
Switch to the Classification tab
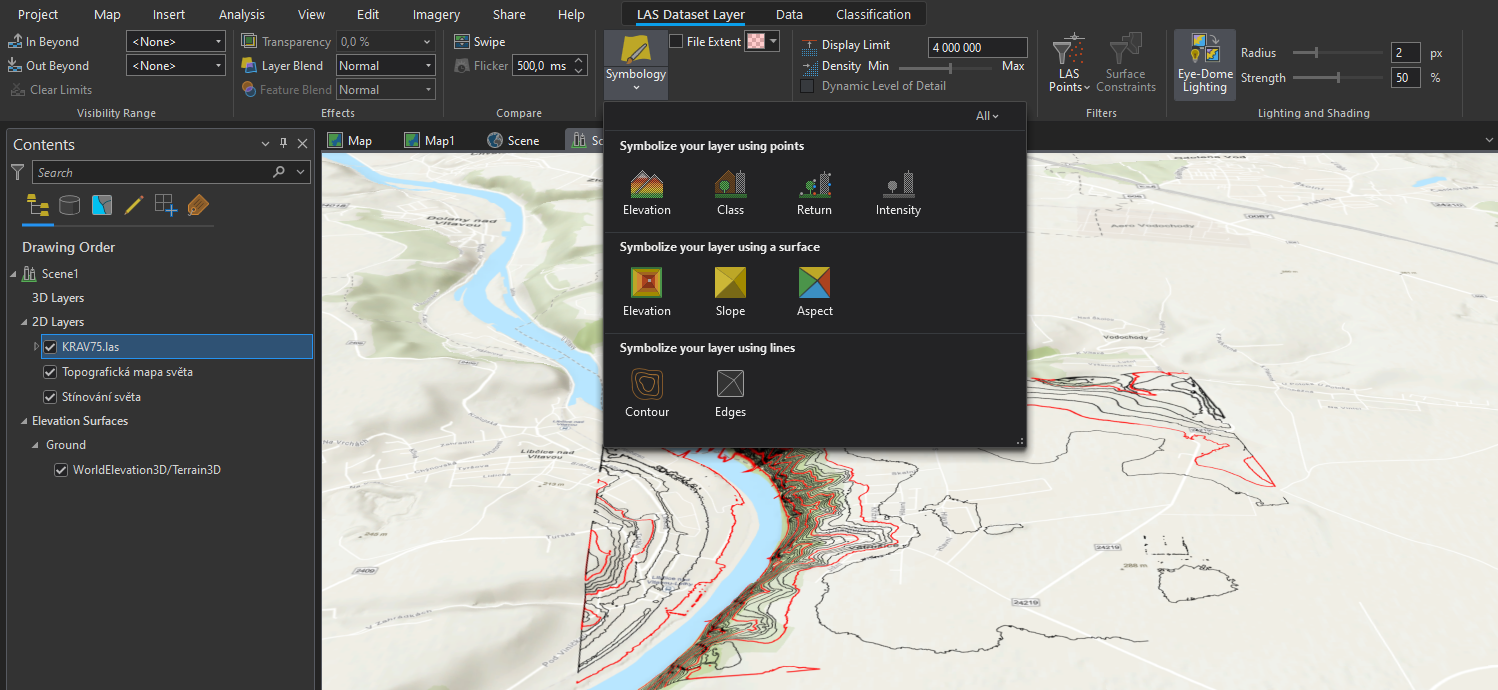[x=873, y=15]
